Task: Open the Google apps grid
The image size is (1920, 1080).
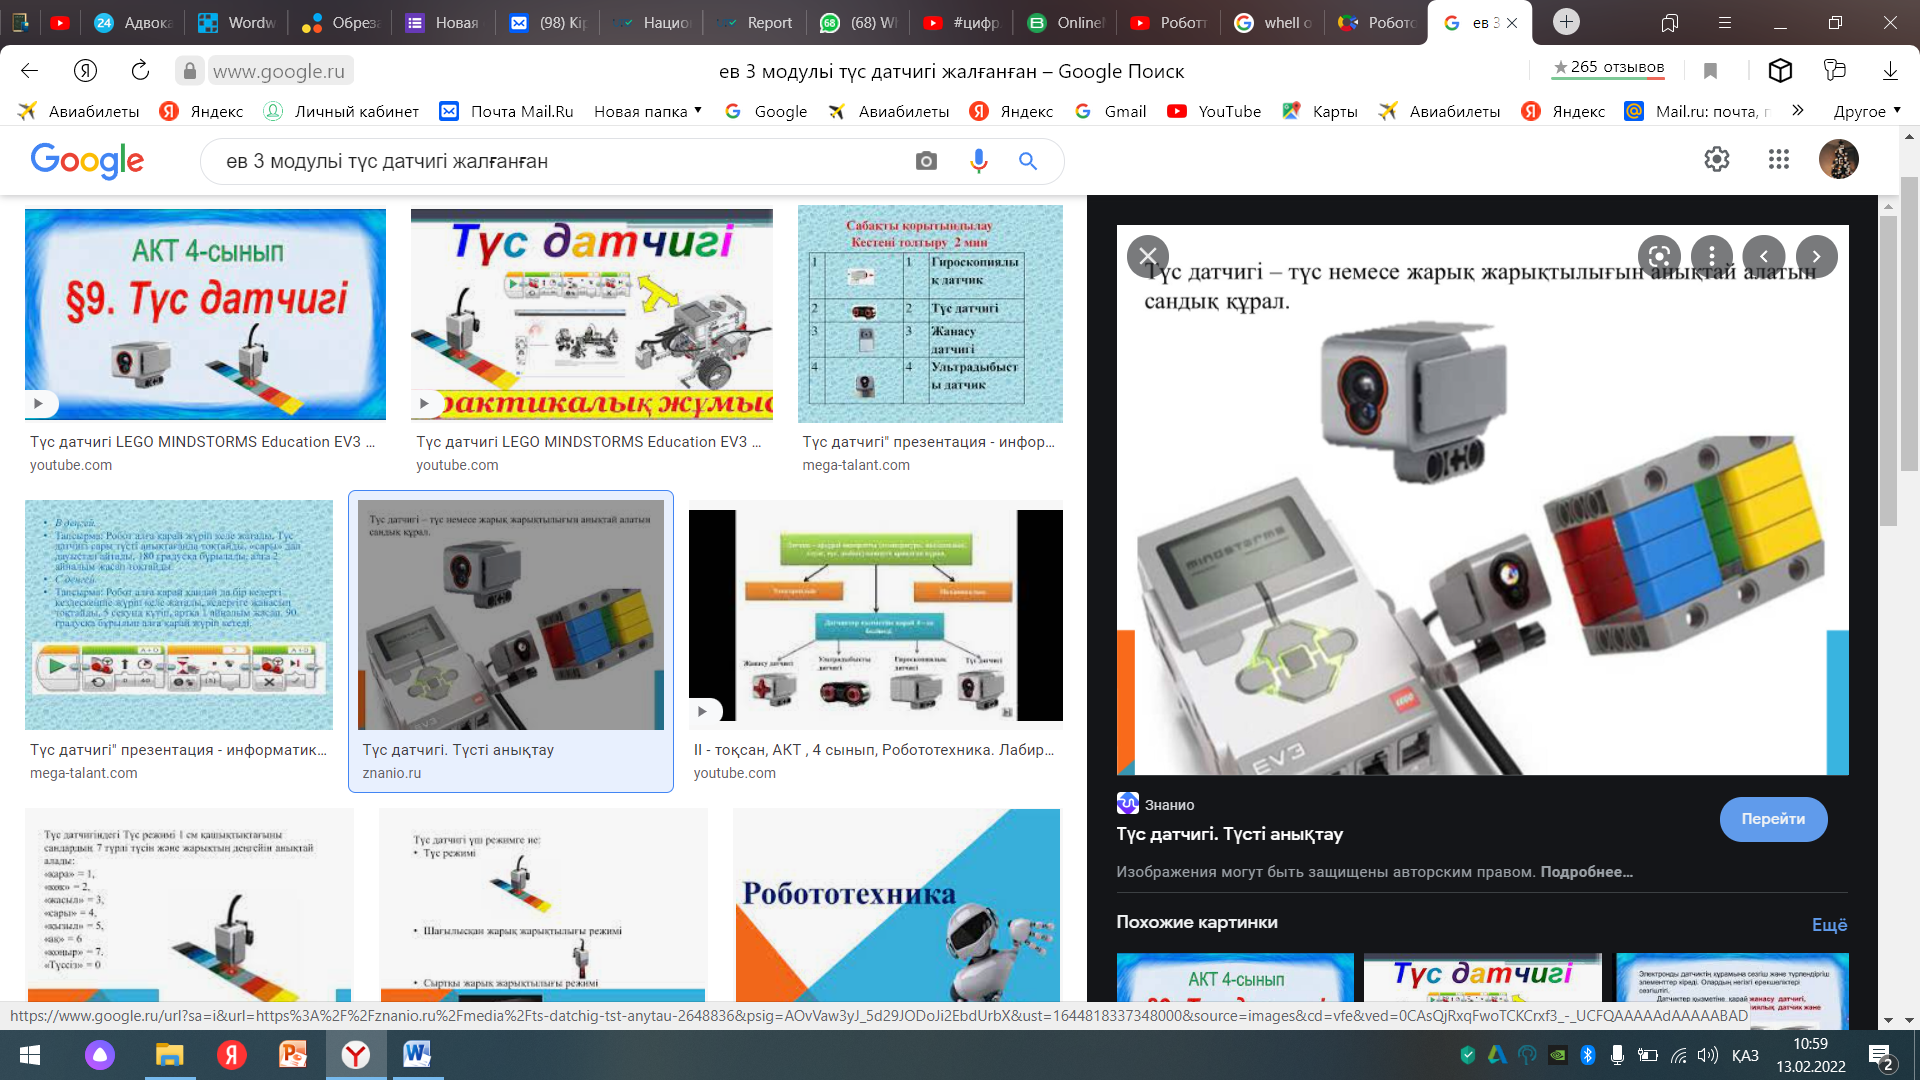Action: (1778, 159)
